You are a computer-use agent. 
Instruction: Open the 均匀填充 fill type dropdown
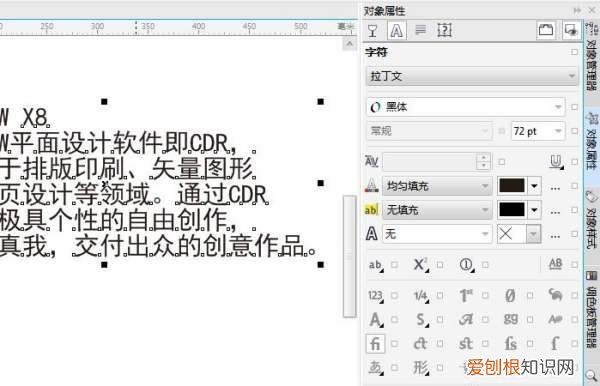point(437,186)
